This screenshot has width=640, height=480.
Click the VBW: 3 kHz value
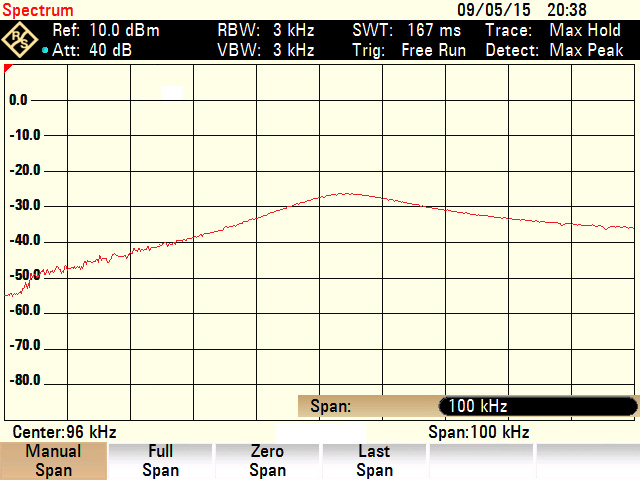(266, 50)
